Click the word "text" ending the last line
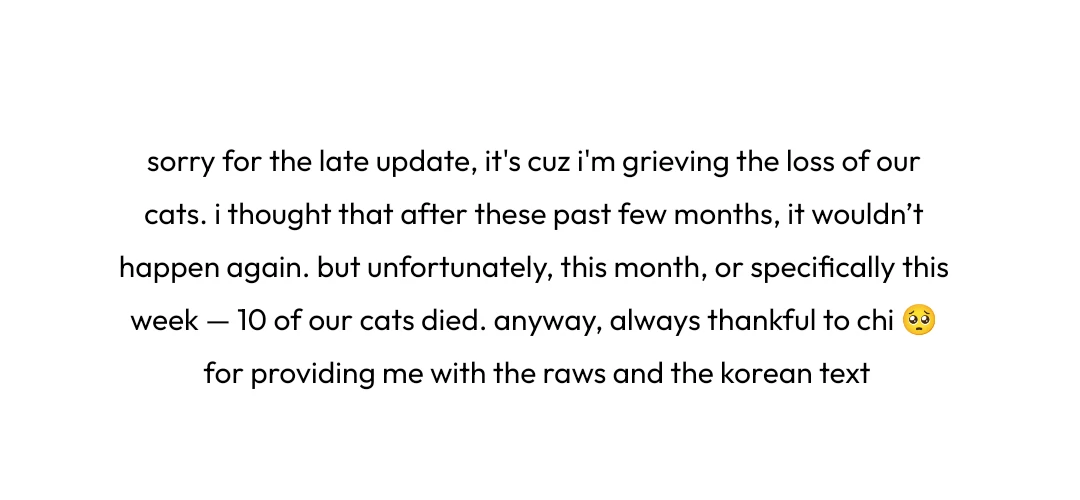The width and height of the screenshot is (1080, 500). pyautogui.click(x=847, y=375)
